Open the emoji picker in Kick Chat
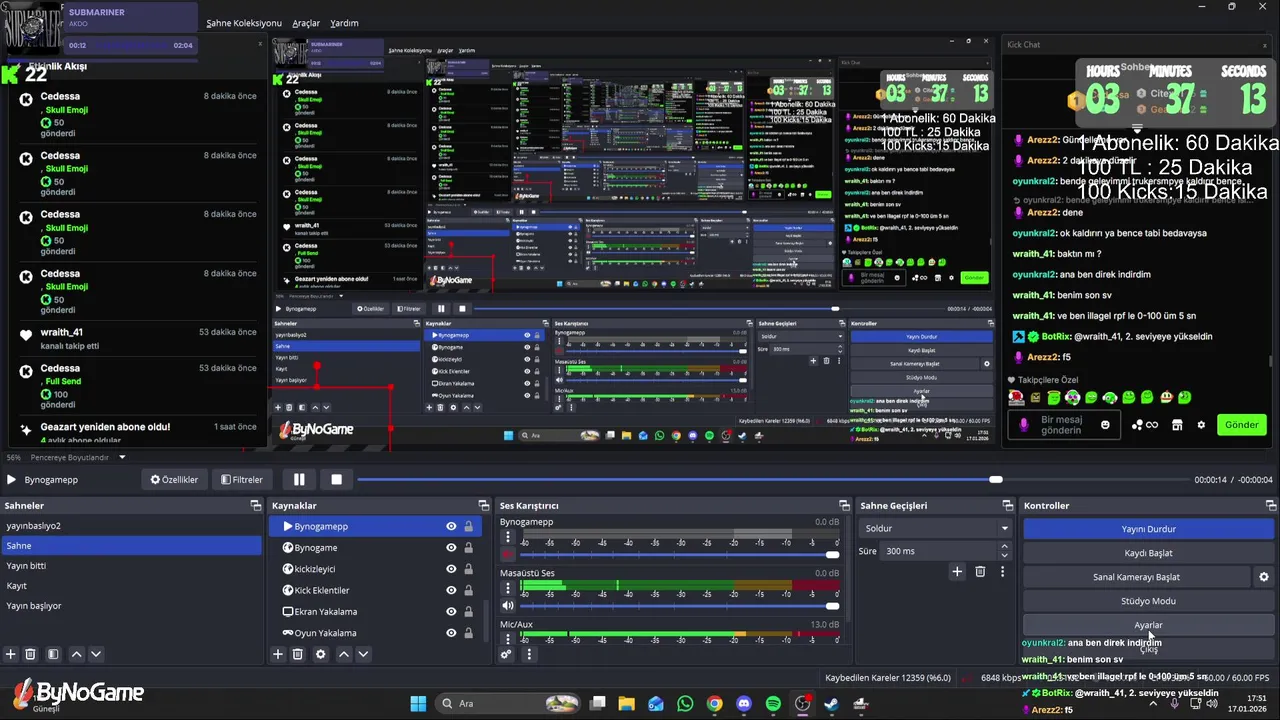 (1105, 424)
